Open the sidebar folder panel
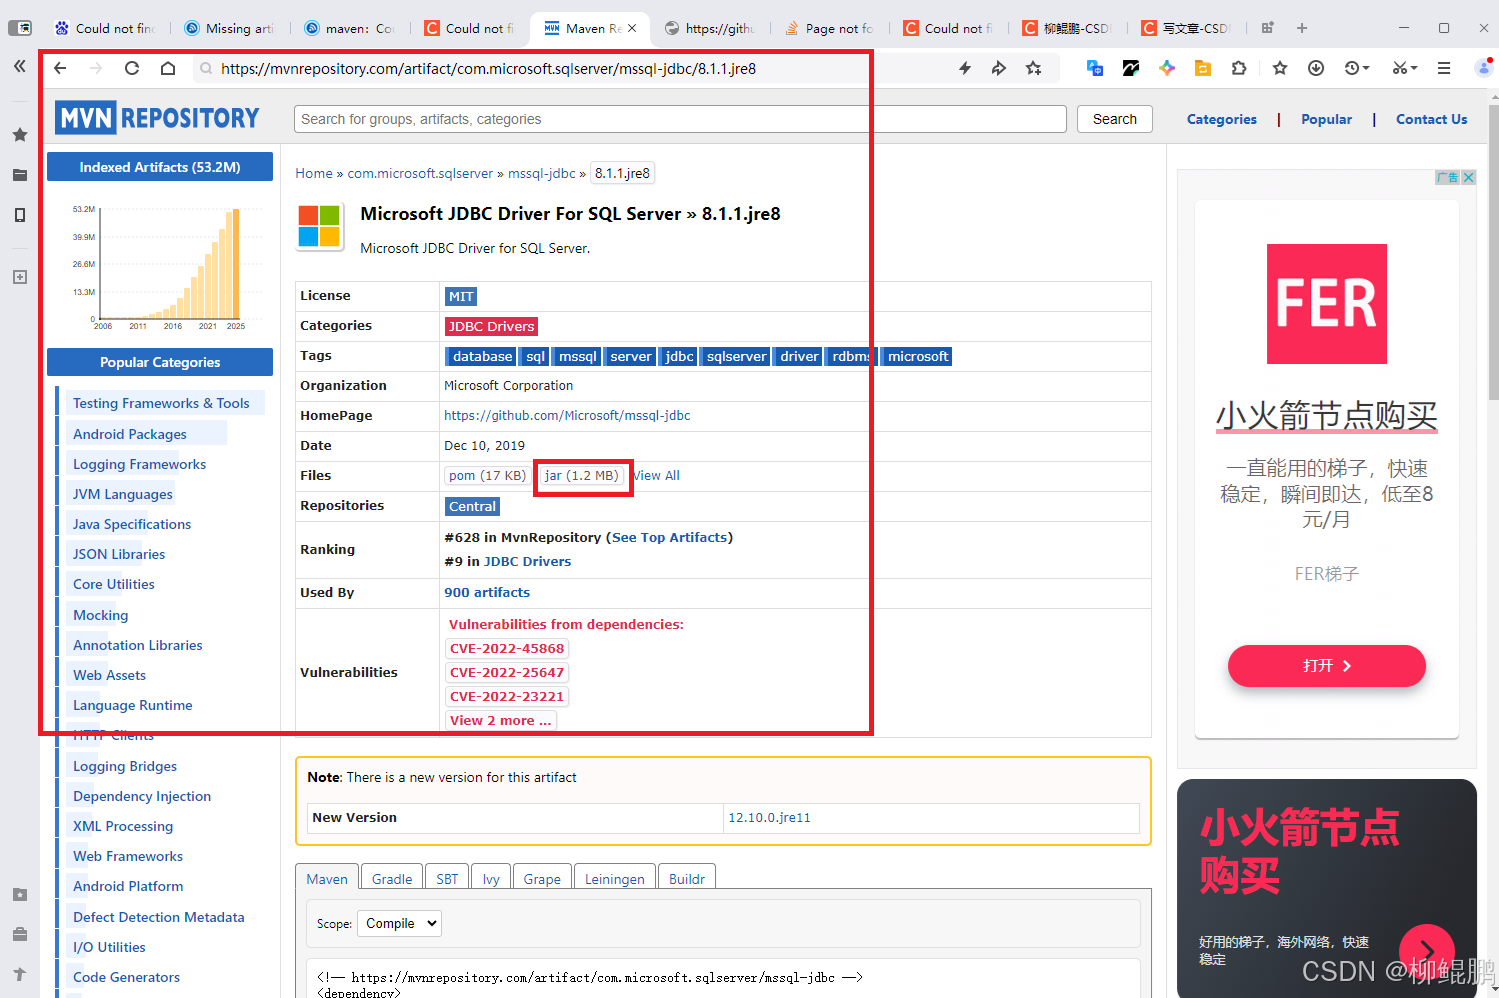This screenshot has height=998, width=1499. tap(20, 175)
